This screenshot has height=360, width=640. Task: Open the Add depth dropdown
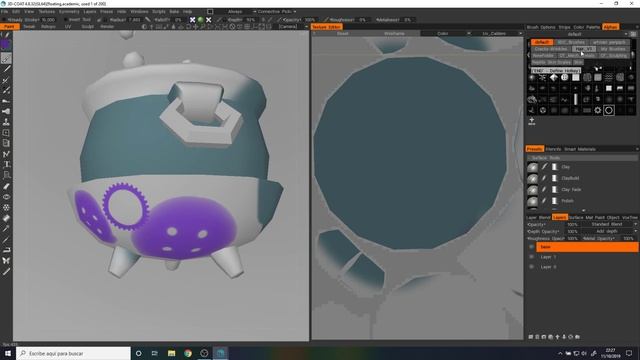point(609,231)
